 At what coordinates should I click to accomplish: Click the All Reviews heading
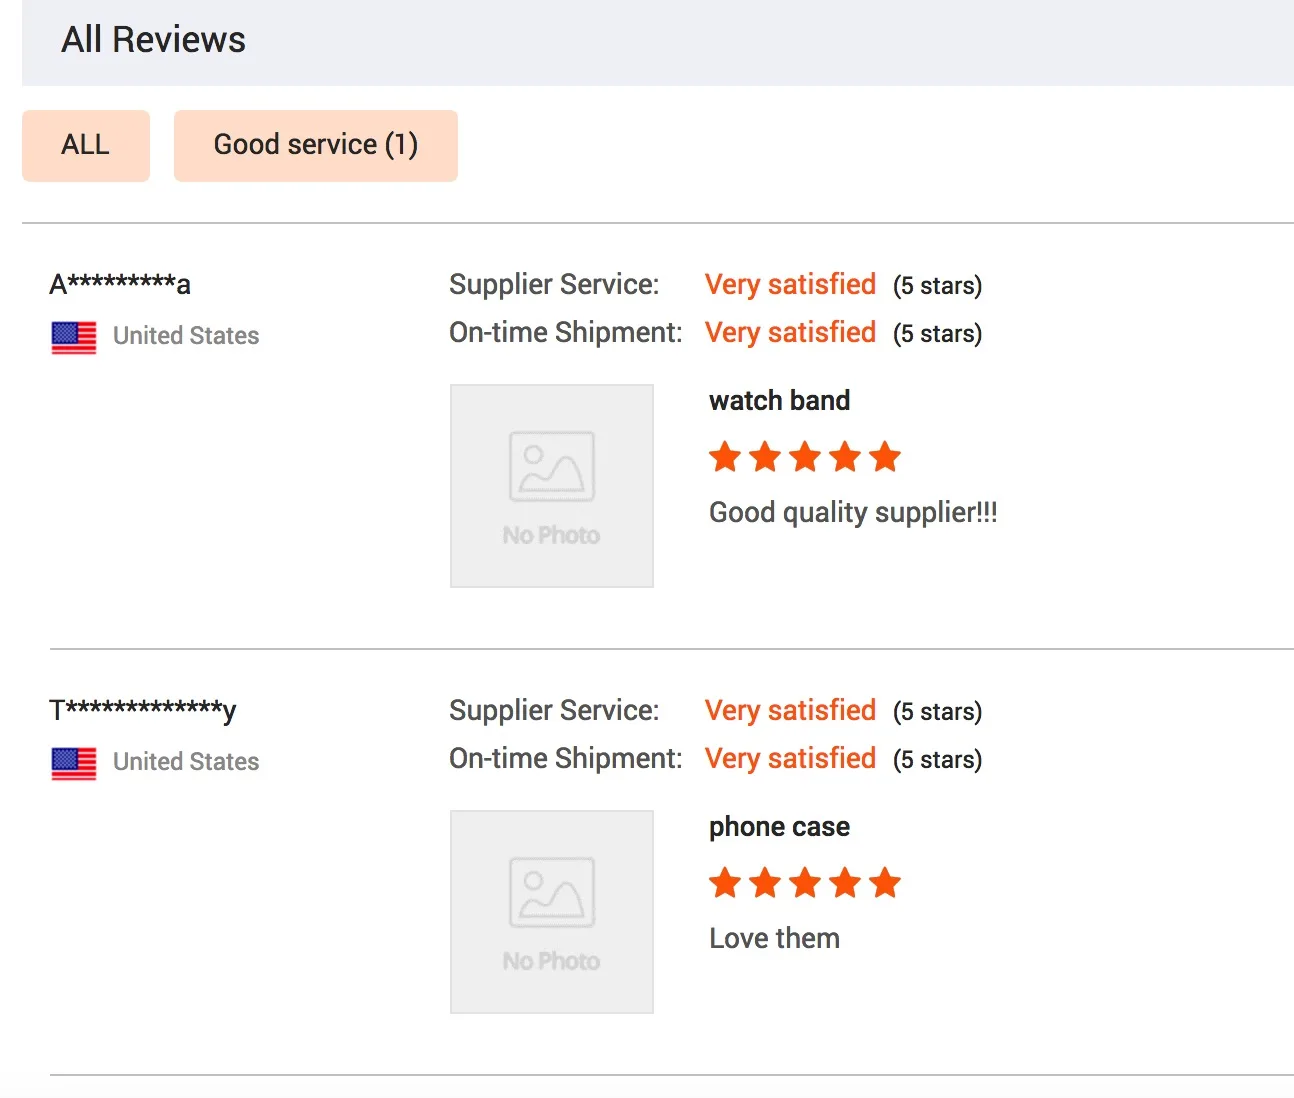(153, 40)
